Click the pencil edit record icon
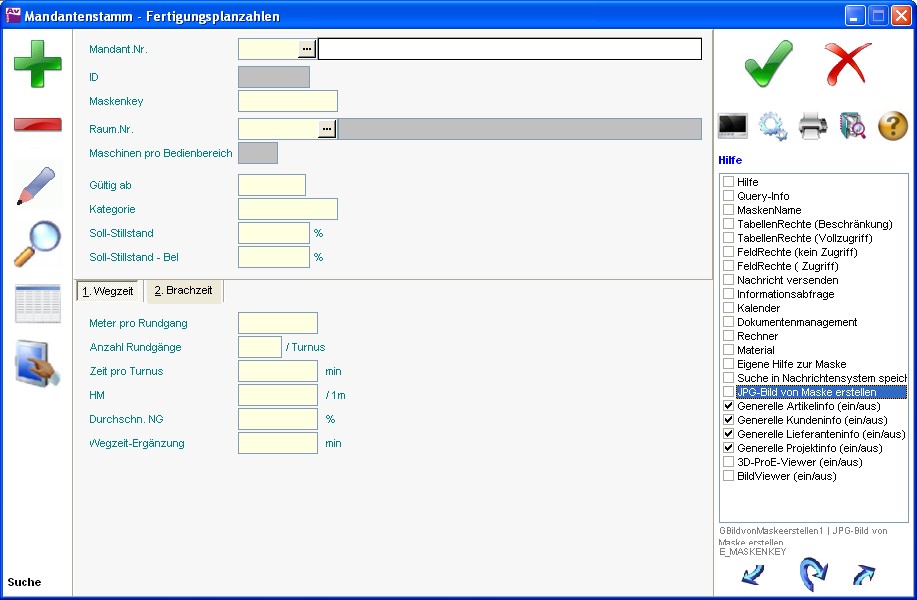This screenshot has height=600, width=917. click(37, 186)
